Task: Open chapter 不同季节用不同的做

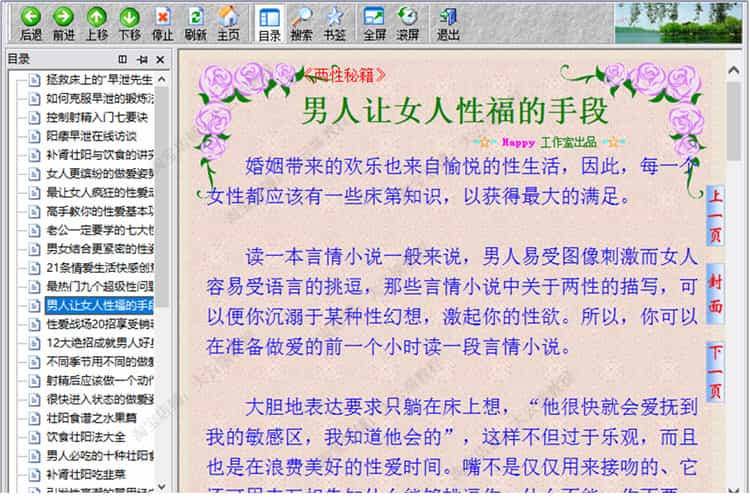Action: click(x=100, y=362)
